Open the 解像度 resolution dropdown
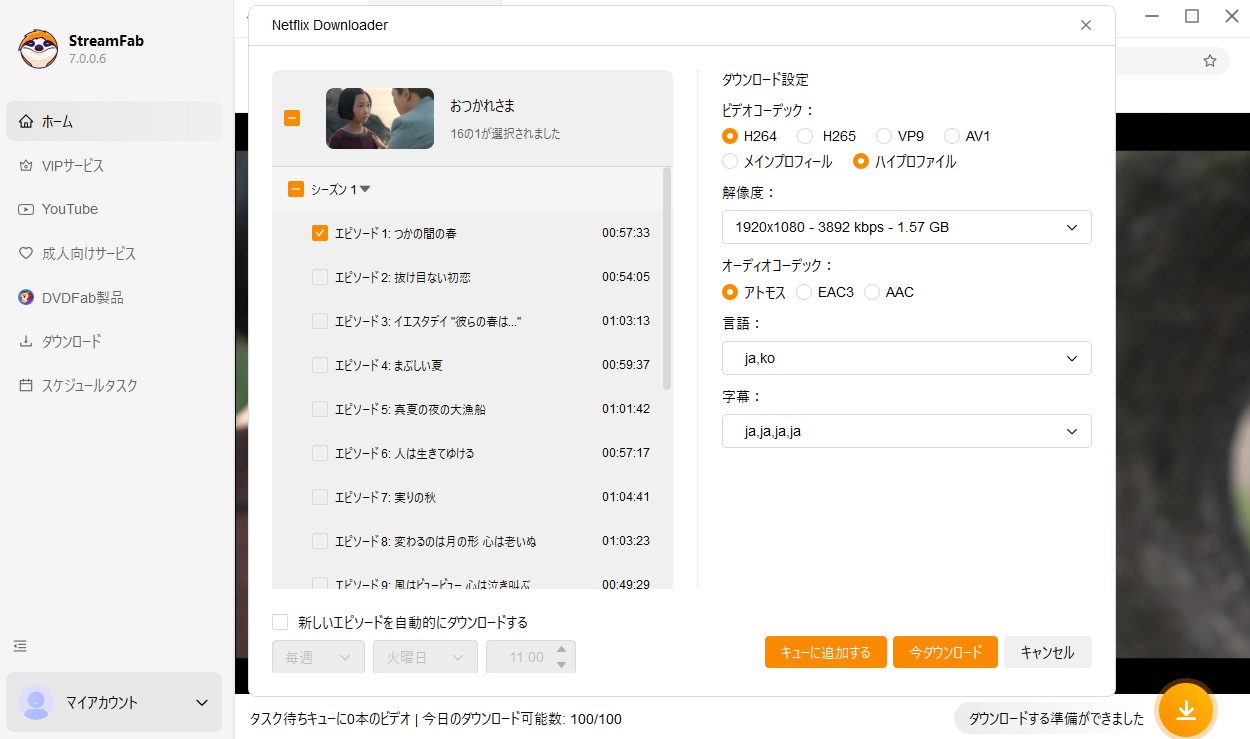1250x739 pixels. (x=905, y=227)
